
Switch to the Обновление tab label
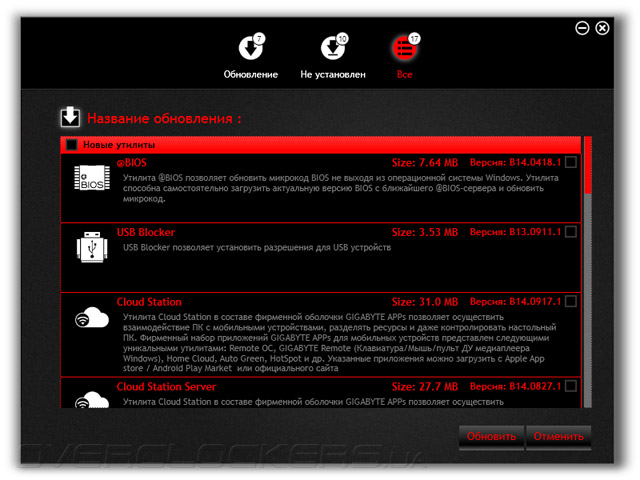(251, 75)
